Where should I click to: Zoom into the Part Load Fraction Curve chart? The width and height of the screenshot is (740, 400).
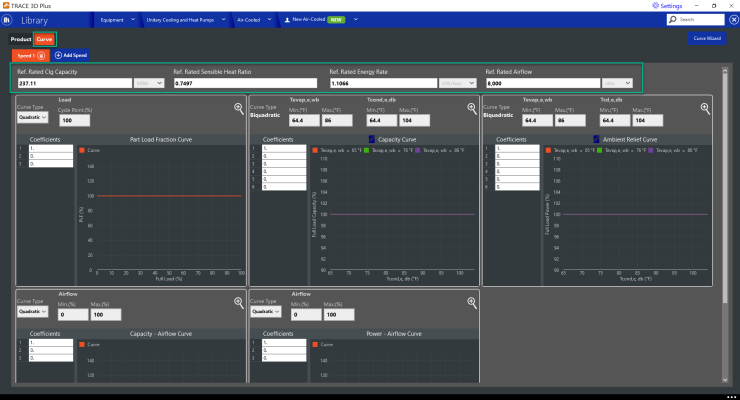coord(239,109)
